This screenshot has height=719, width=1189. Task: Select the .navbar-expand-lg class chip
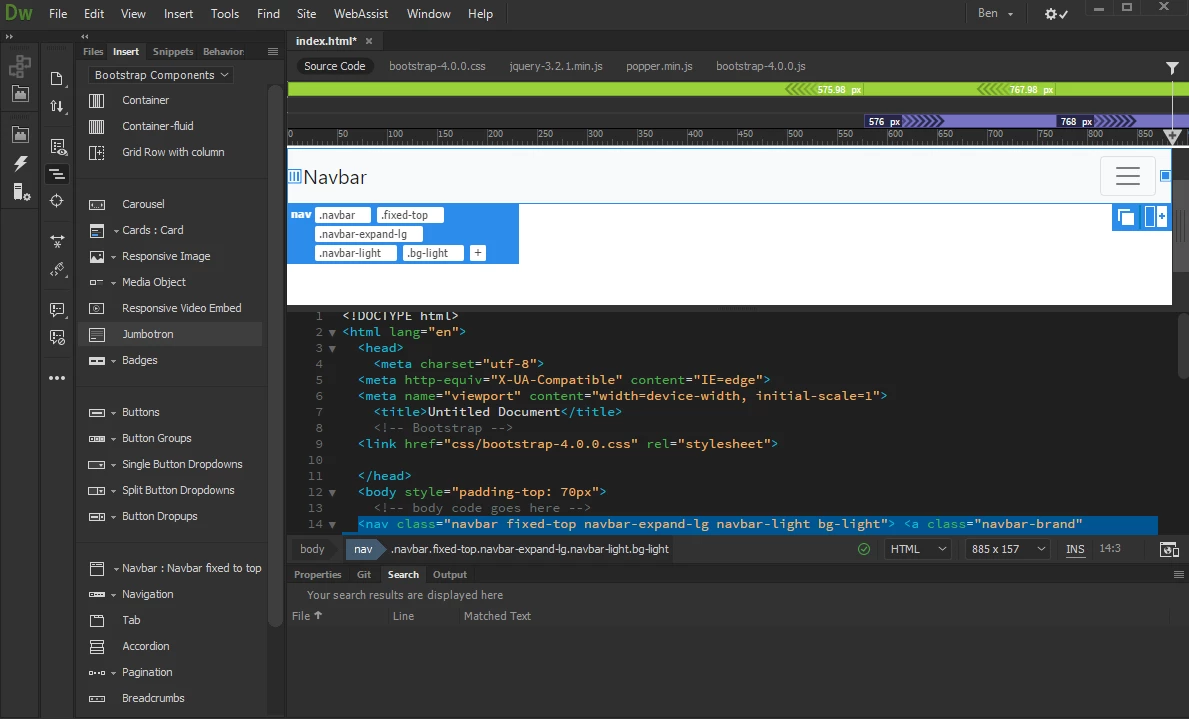pos(369,234)
